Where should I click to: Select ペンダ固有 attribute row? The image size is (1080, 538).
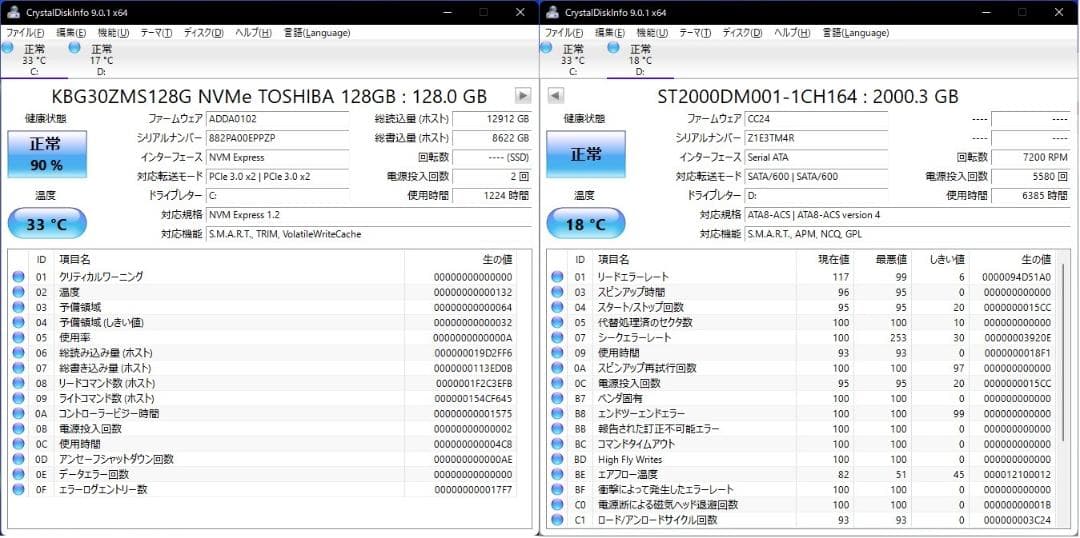[802, 398]
